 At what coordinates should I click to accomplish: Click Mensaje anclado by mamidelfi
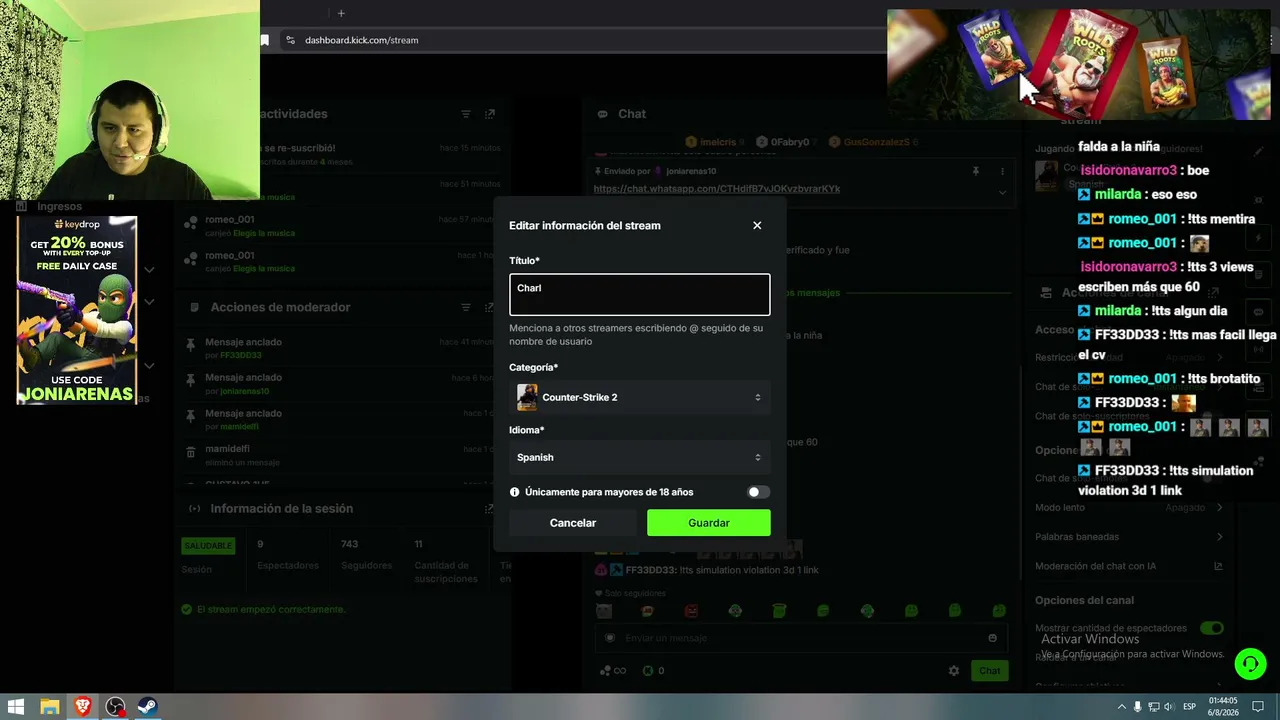pos(342,420)
